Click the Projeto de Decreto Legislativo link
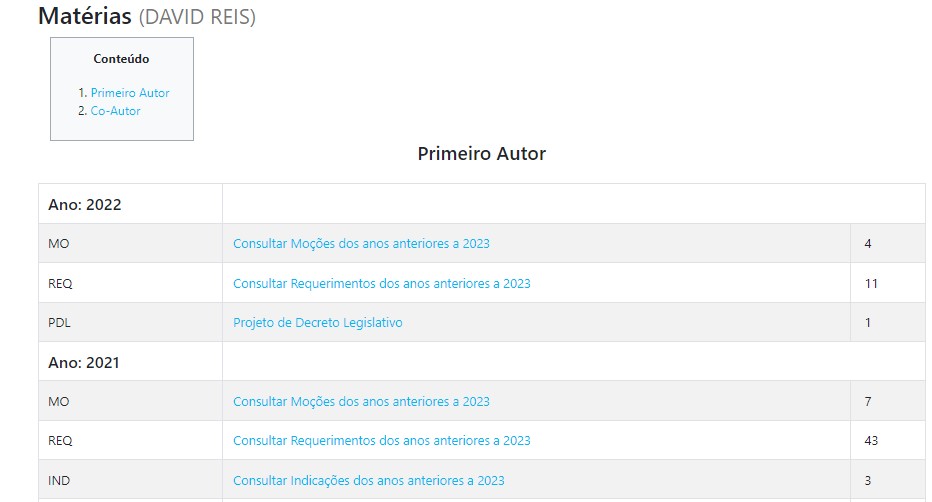932x502 pixels. 317,323
